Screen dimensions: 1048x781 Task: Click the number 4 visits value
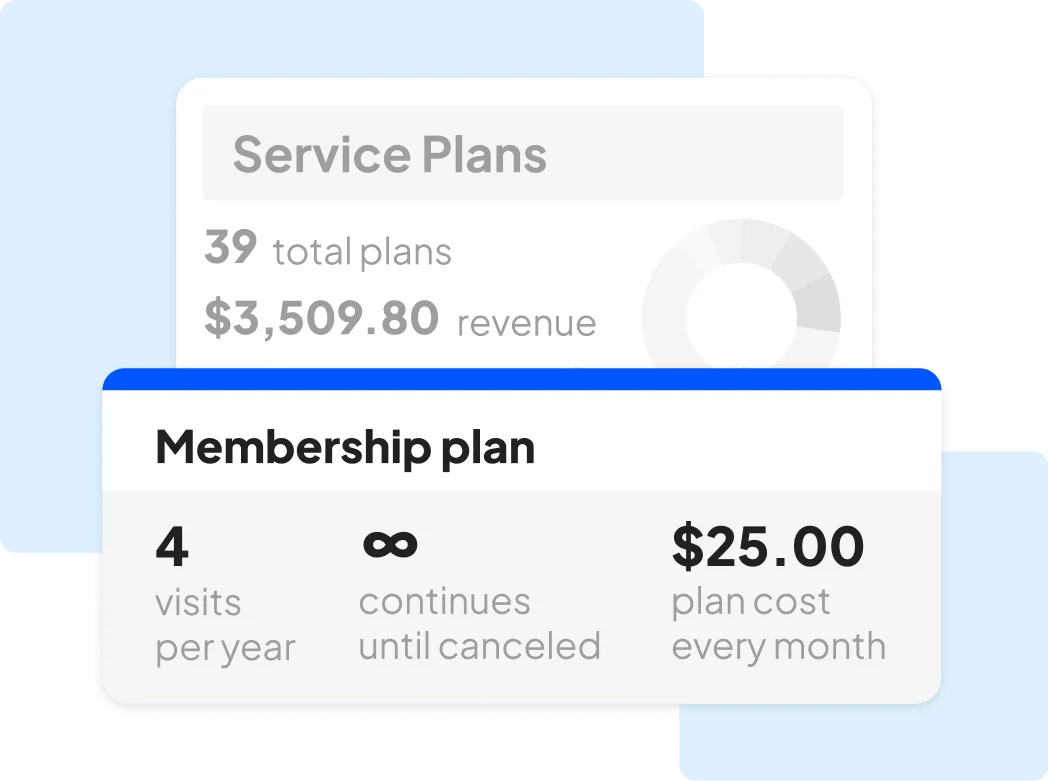click(x=172, y=546)
